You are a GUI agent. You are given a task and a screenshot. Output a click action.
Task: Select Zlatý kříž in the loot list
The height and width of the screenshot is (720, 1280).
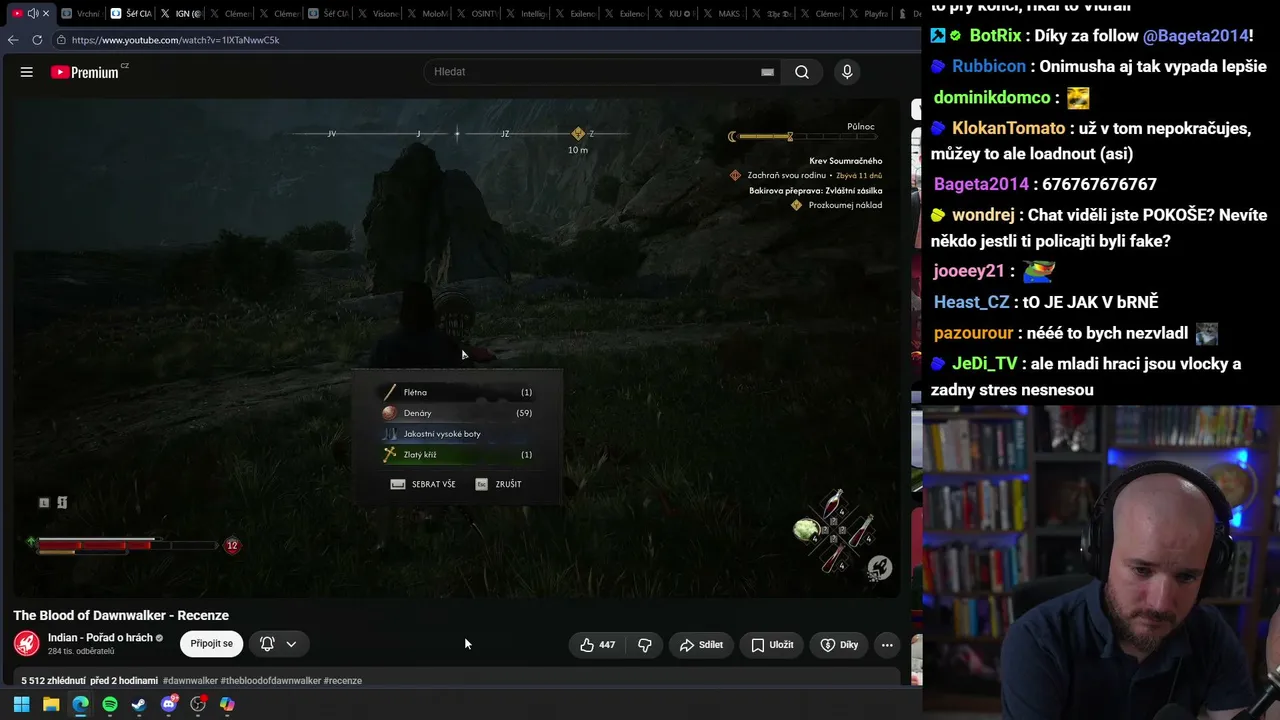click(x=457, y=455)
